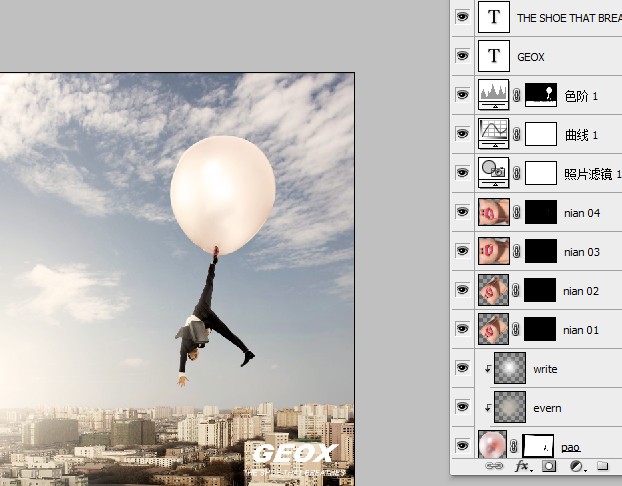Toggle visibility of 曲线 1 layer
Screen dimensions: 622x486
tap(463, 133)
